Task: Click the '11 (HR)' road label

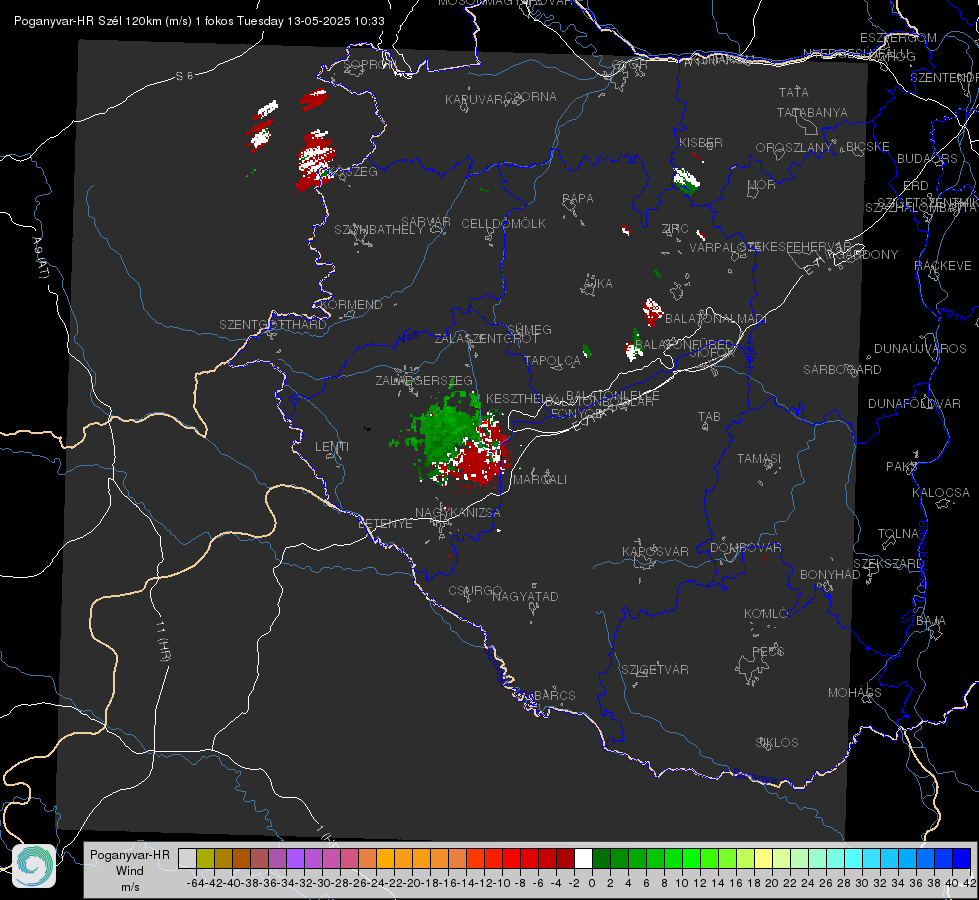Action: tap(163, 640)
